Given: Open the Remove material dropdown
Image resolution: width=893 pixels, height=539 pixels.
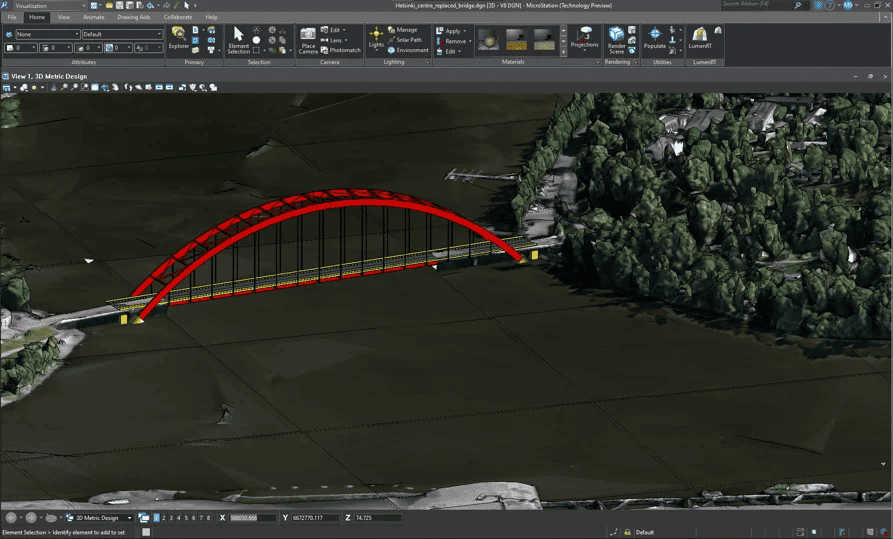Looking at the screenshot, I should coord(454,41).
